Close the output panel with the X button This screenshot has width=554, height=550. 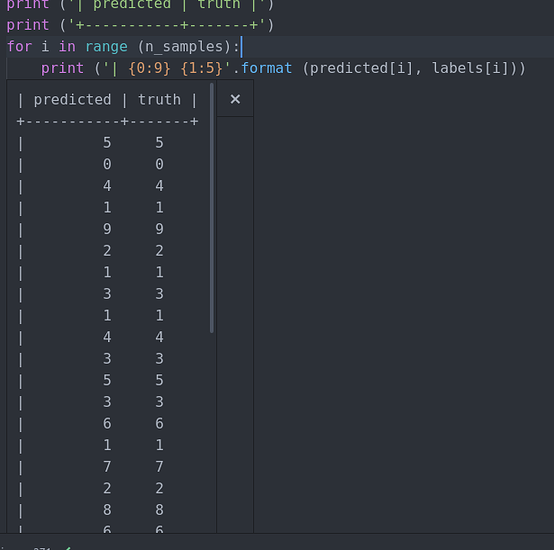235,99
